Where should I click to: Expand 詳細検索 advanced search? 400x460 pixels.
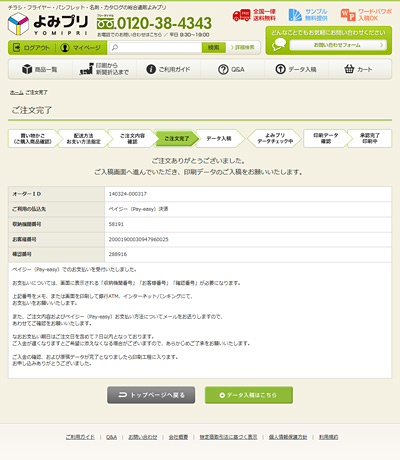tap(243, 48)
